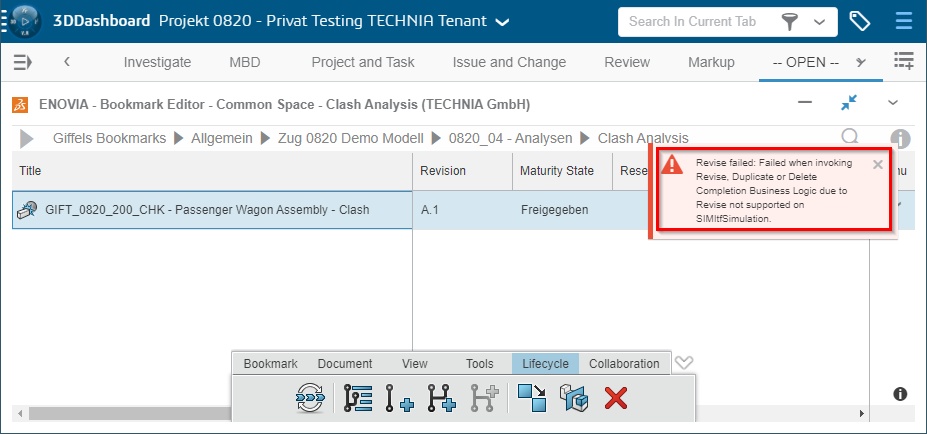
Task: Open the widget menu chevron
Action: 894,103
